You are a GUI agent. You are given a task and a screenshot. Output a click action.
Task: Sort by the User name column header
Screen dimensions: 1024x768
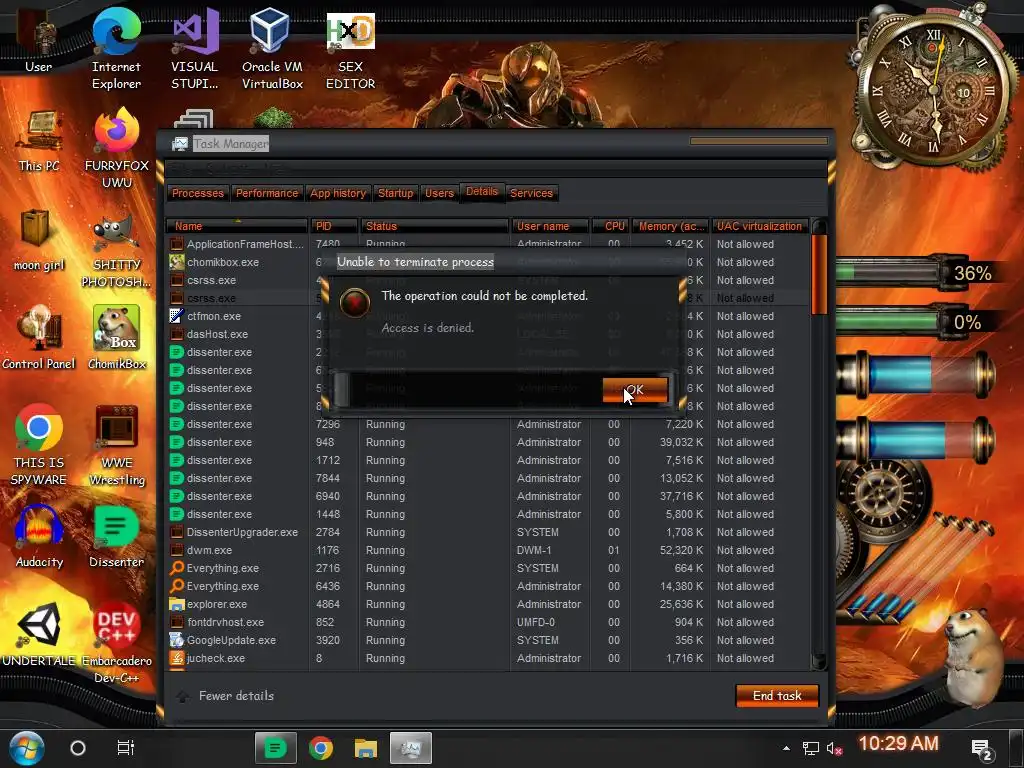[x=551, y=226]
